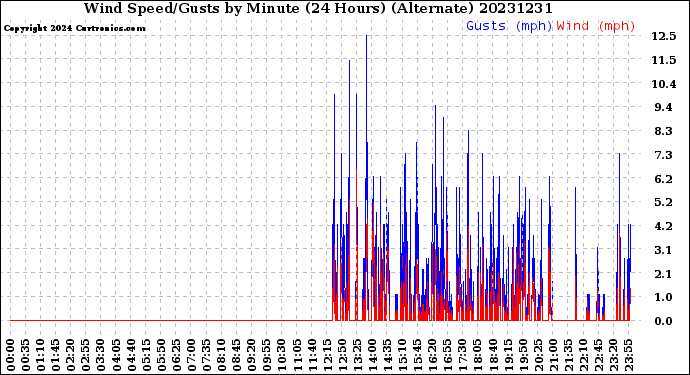
Task: Click the 17:30 time label
Action: 462,355
